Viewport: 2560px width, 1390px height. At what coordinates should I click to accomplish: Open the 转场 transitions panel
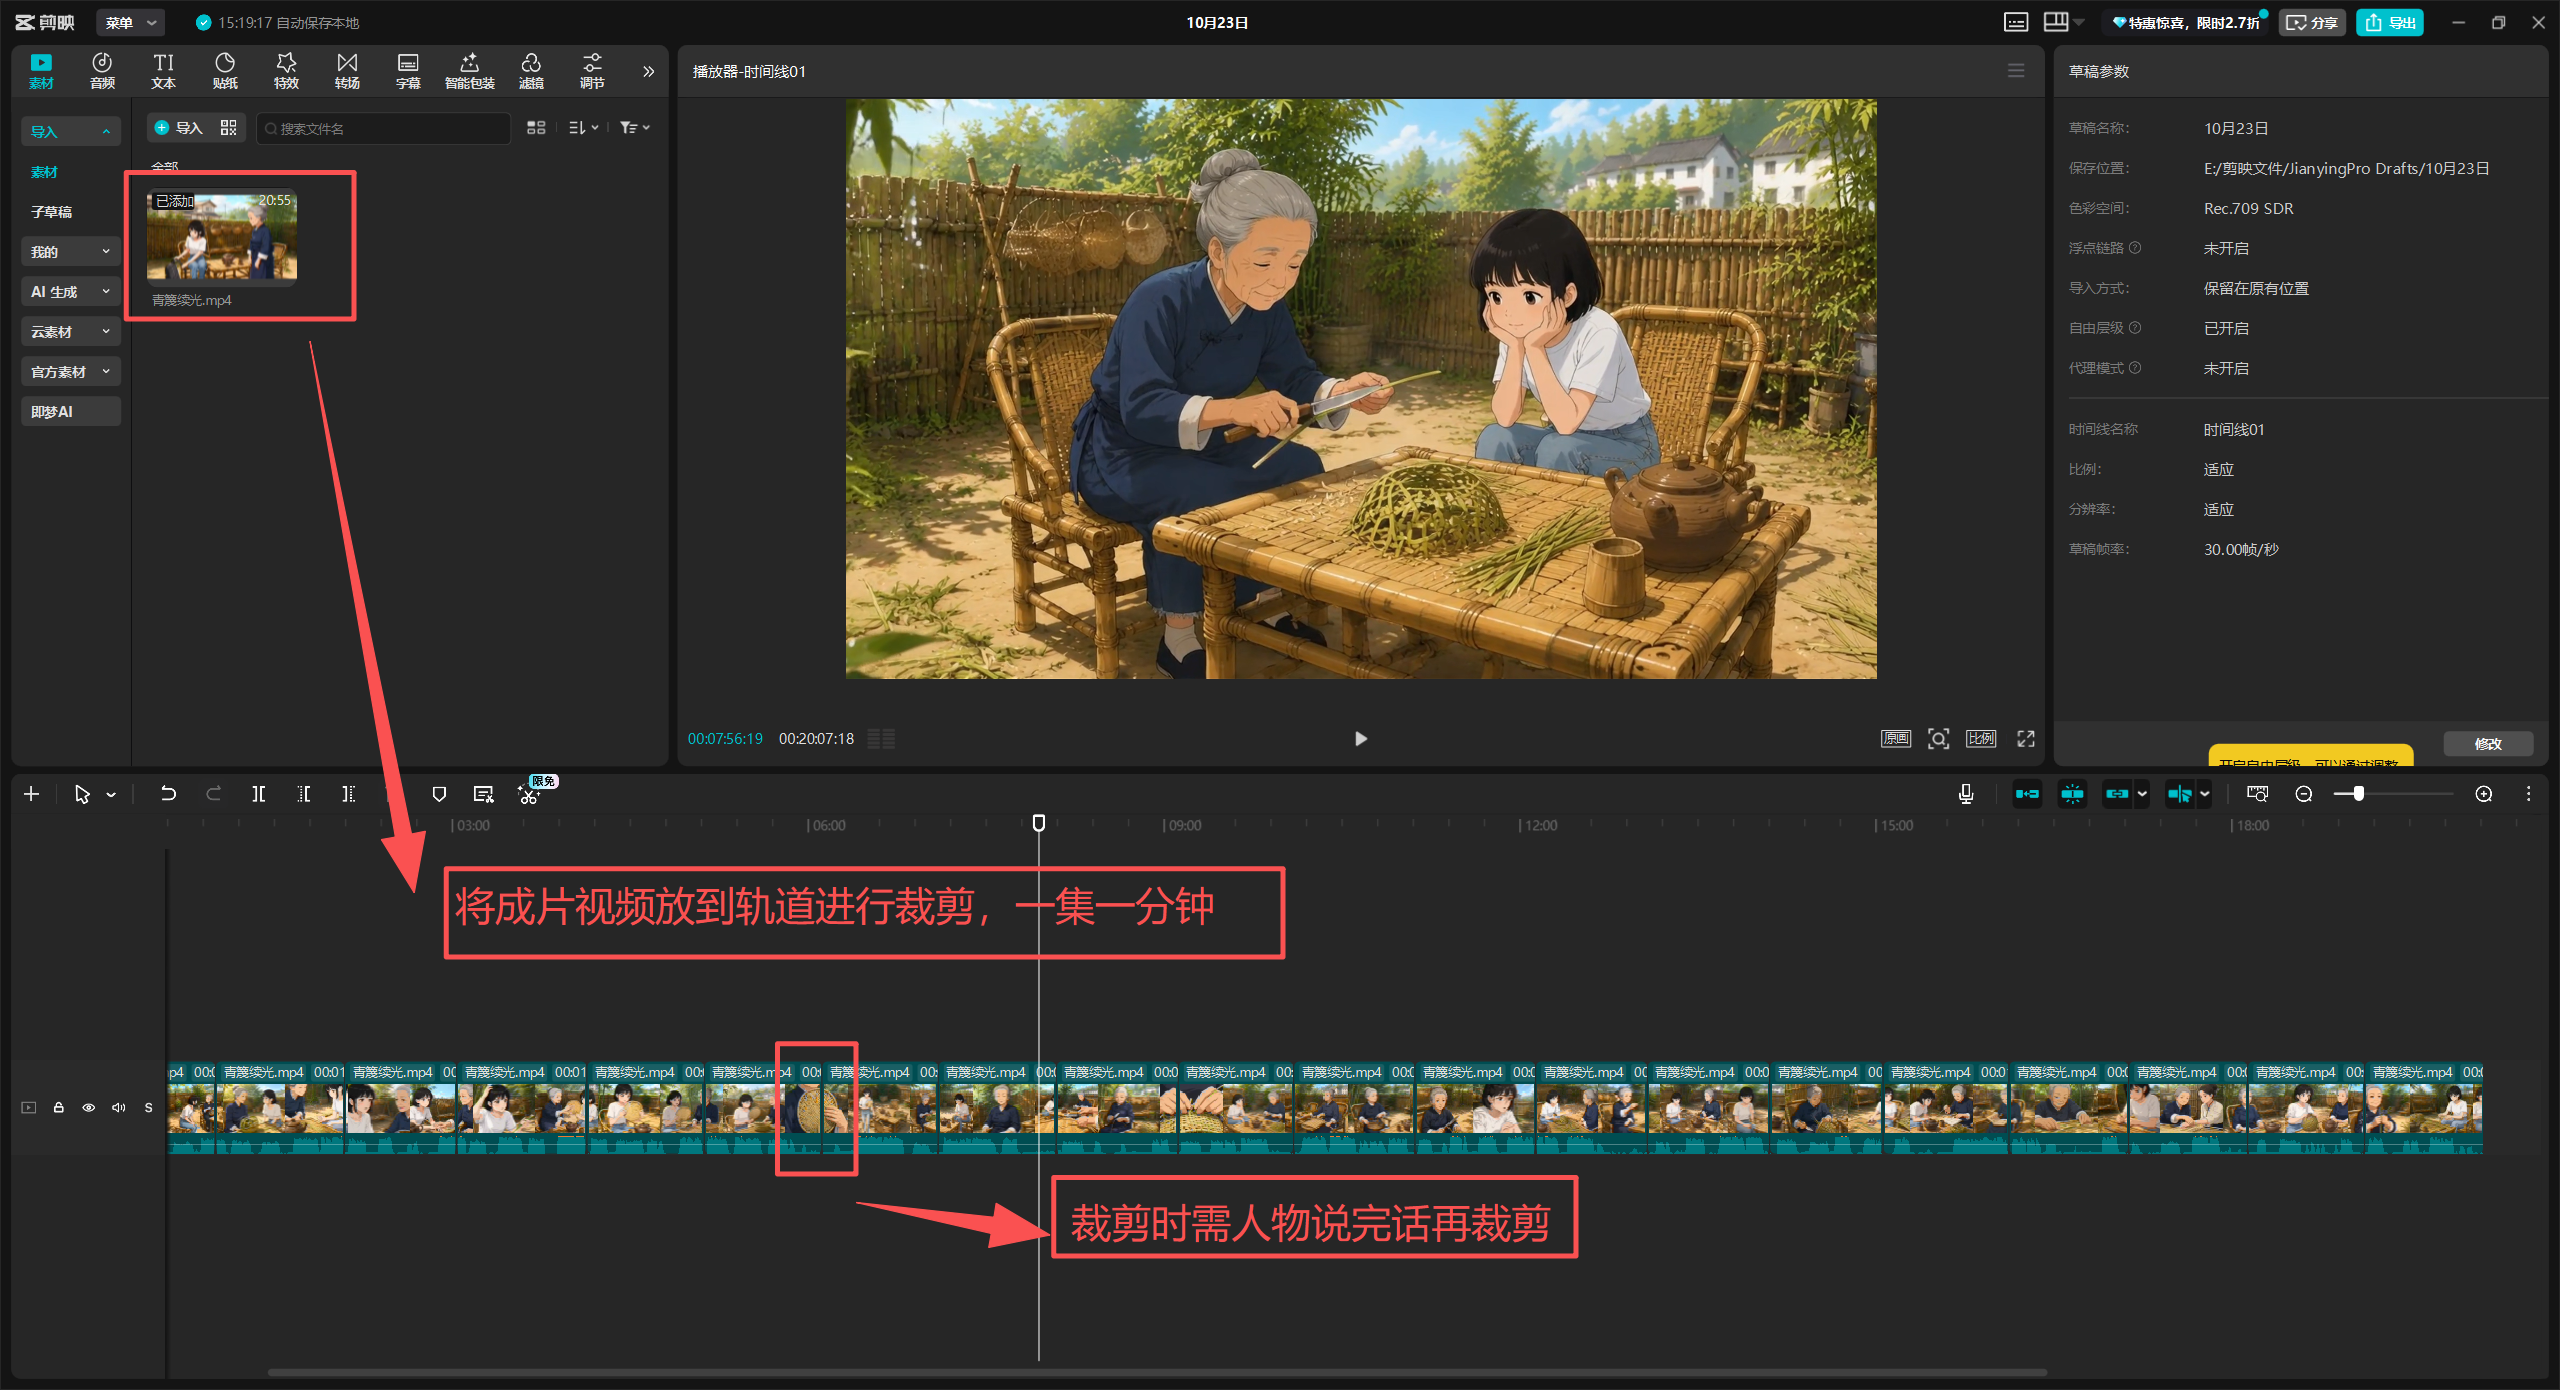pyautogui.click(x=347, y=71)
